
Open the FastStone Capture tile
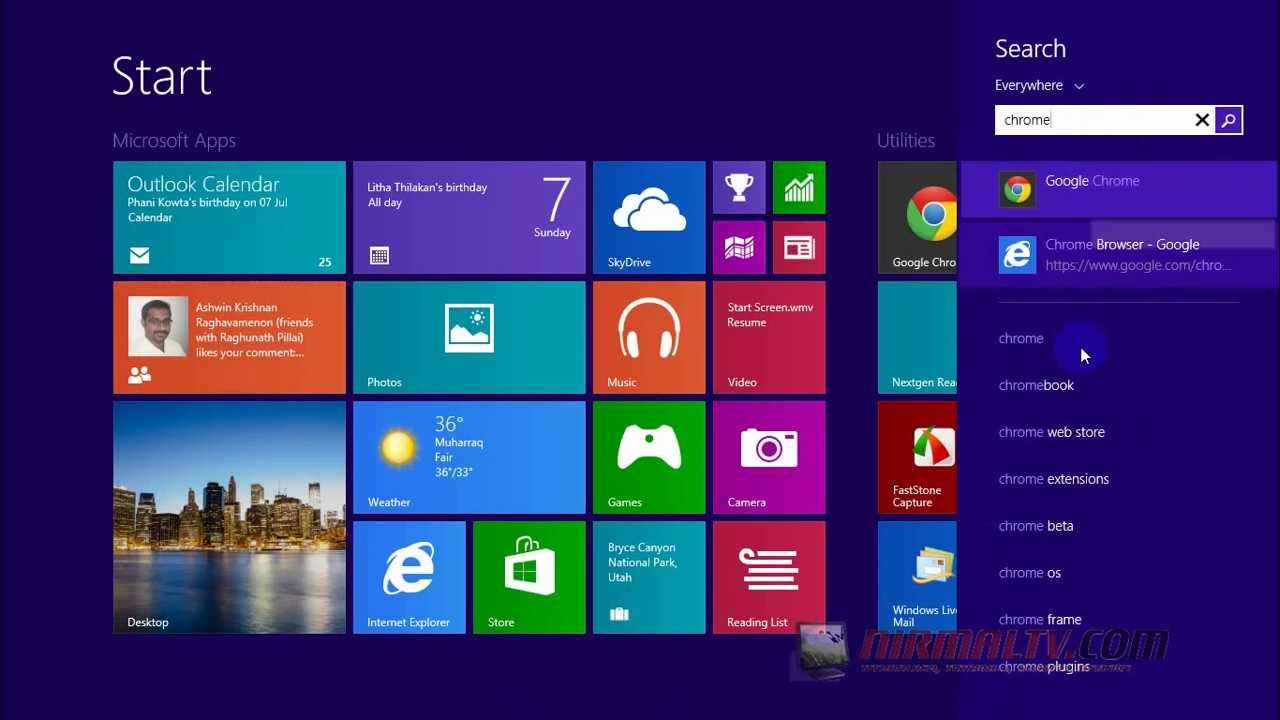pos(917,457)
